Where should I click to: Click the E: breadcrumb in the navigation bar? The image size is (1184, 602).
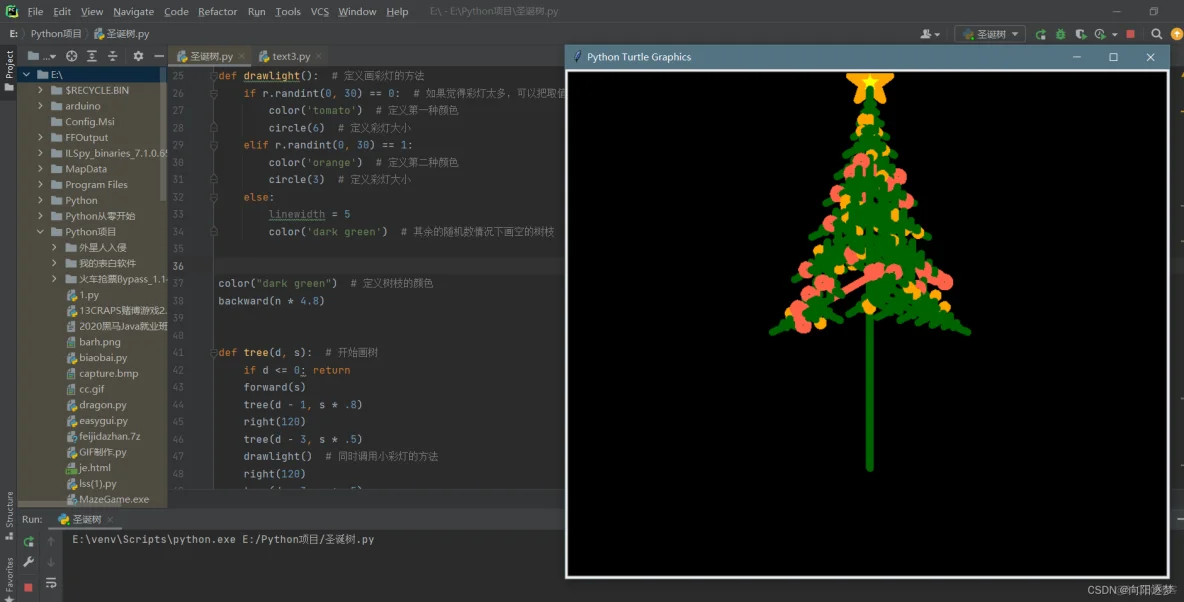(x=14, y=34)
